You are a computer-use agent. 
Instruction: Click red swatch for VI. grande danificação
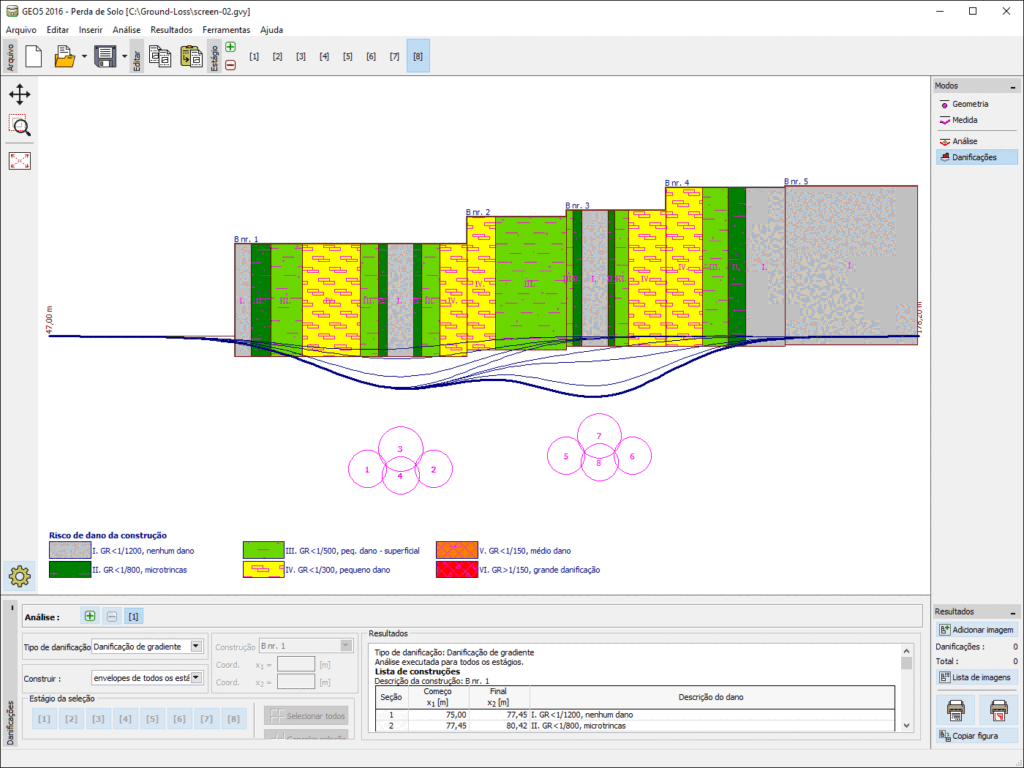point(456,569)
